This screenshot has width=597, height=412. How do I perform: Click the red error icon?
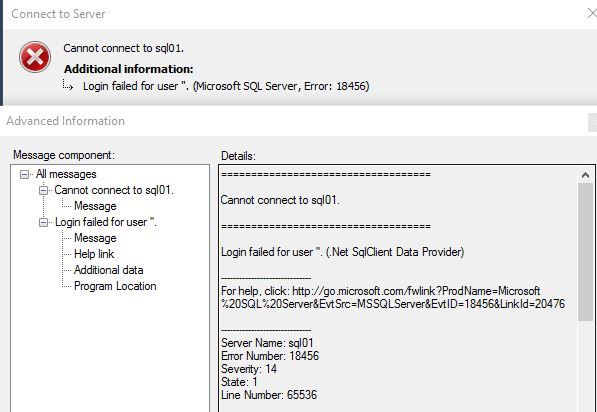[x=35, y=57]
